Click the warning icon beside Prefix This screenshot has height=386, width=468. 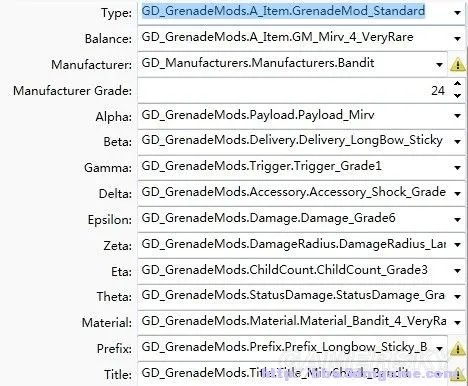tap(458, 349)
